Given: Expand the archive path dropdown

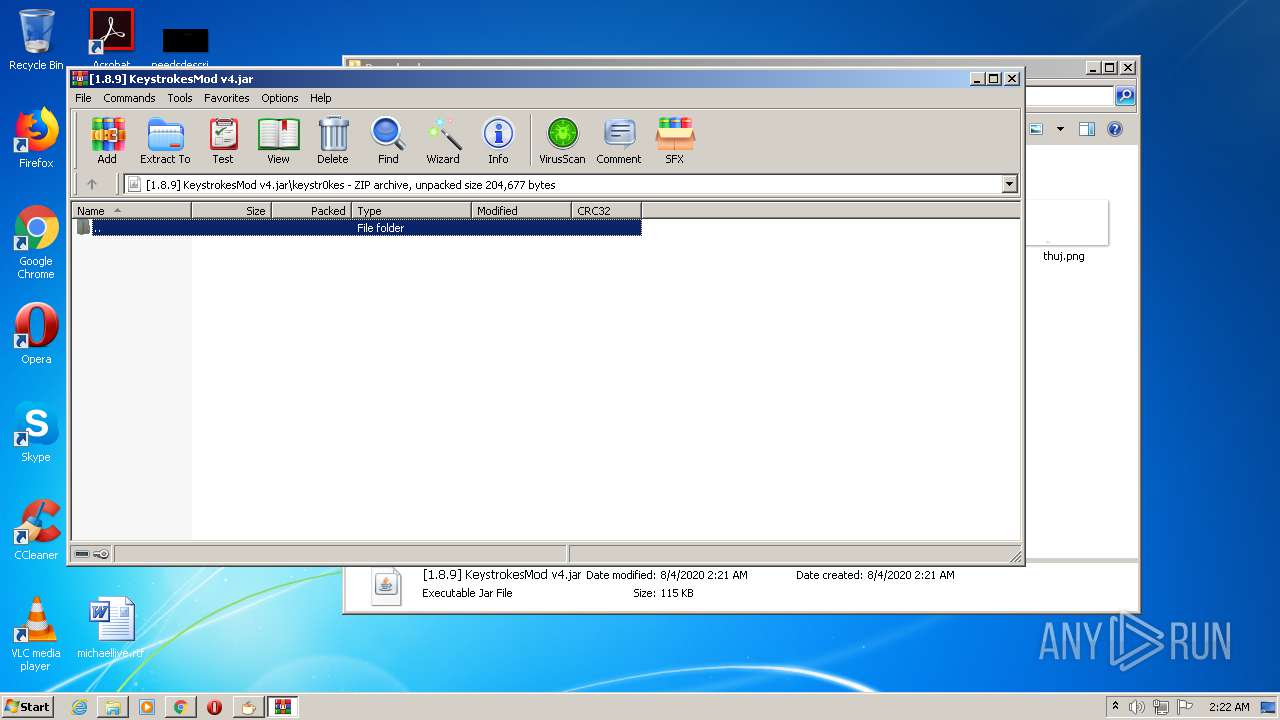Looking at the screenshot, I should [1009, 184].
